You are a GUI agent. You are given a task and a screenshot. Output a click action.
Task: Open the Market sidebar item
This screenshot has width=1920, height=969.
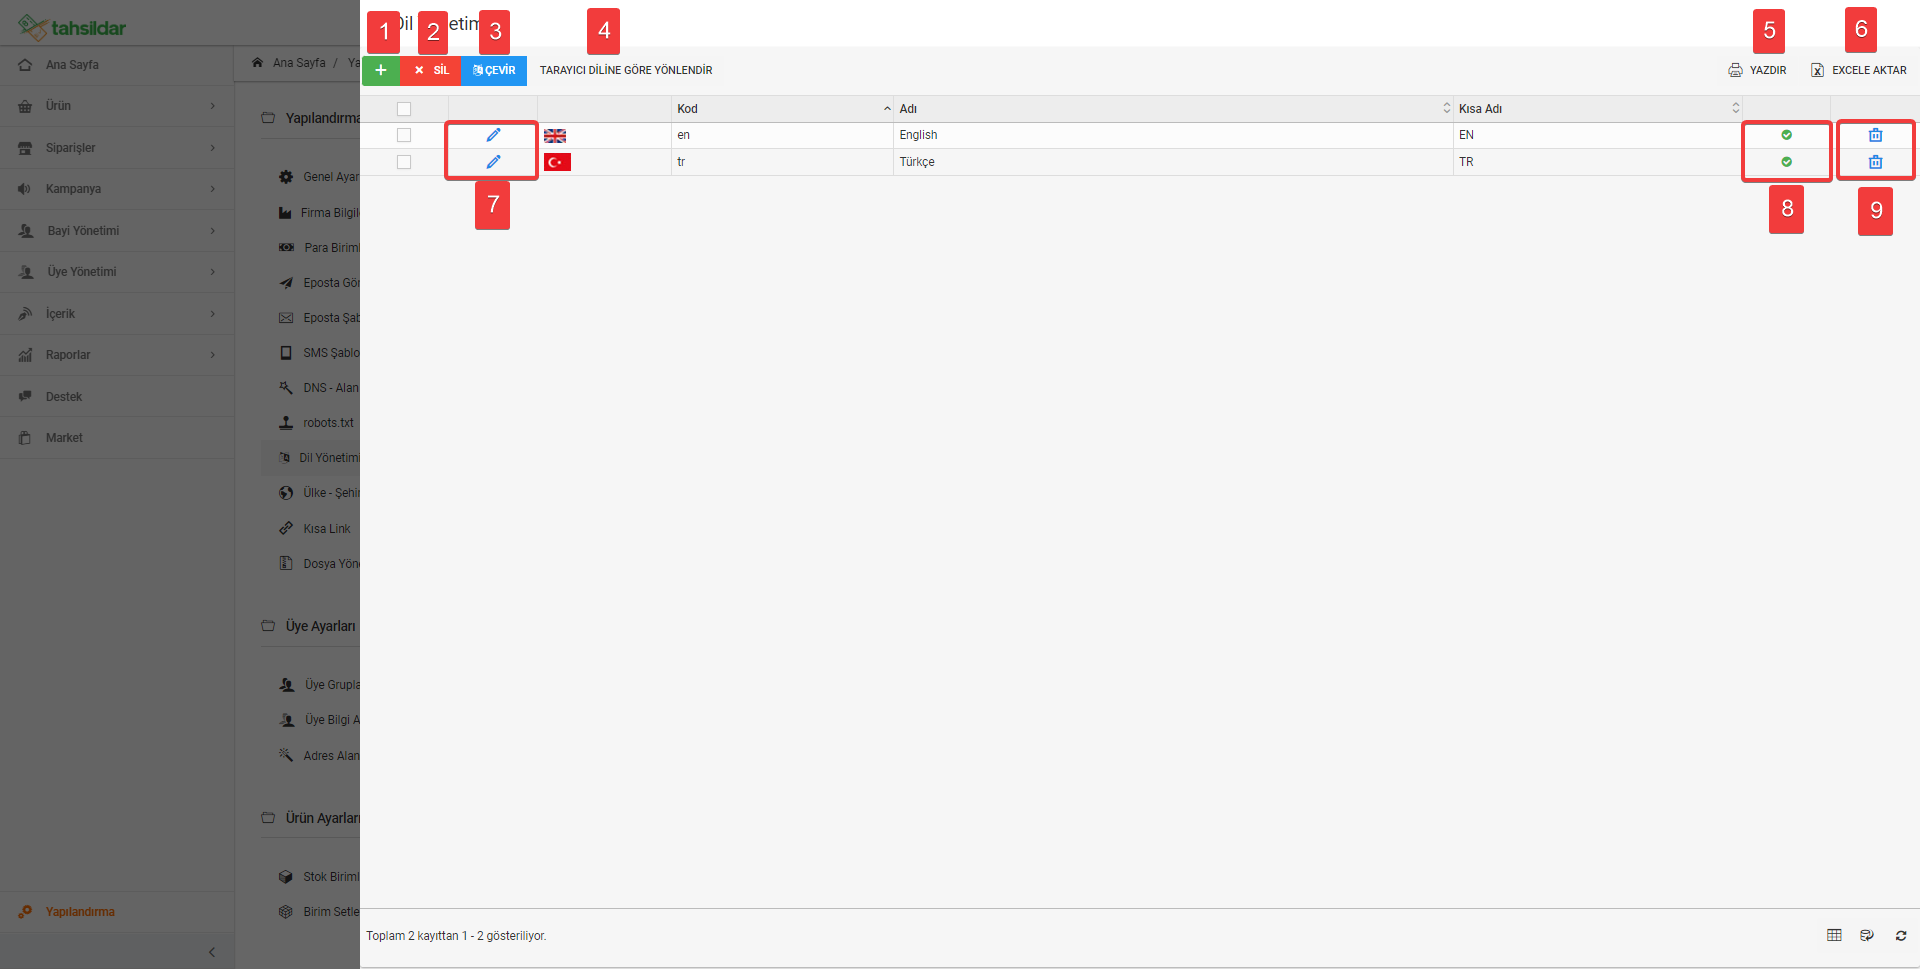[x=117, y=438]
